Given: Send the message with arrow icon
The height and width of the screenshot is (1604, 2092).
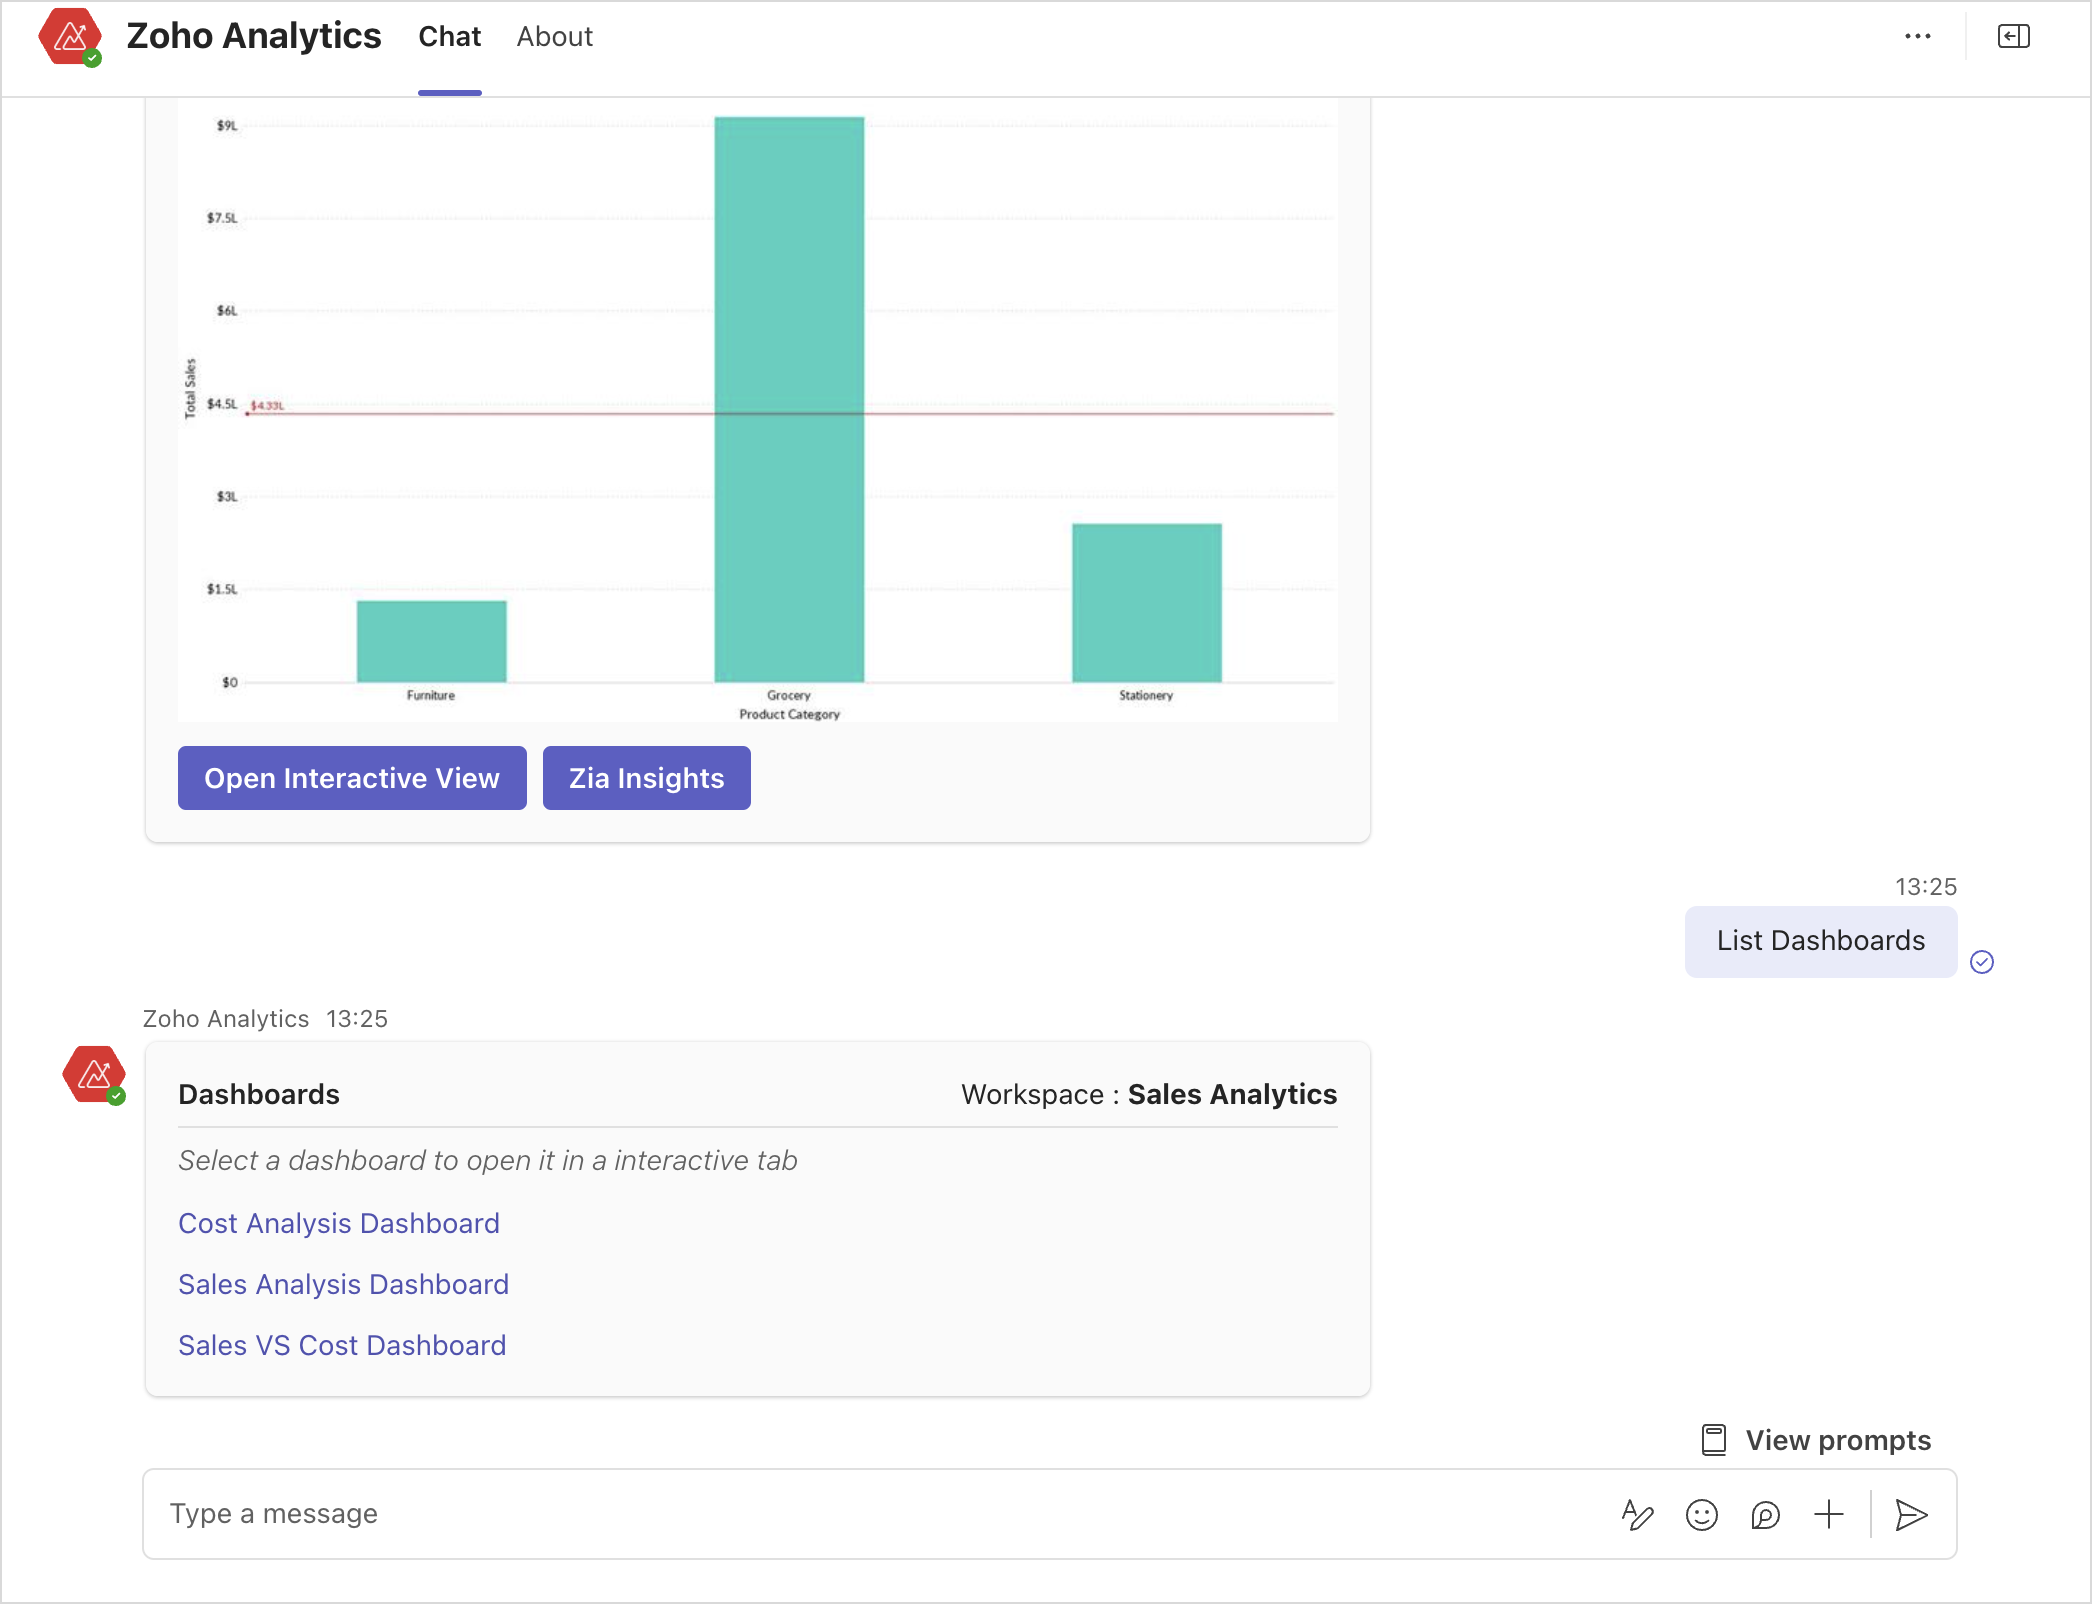Looking at the screenshot, I should pos(1911,1515).
